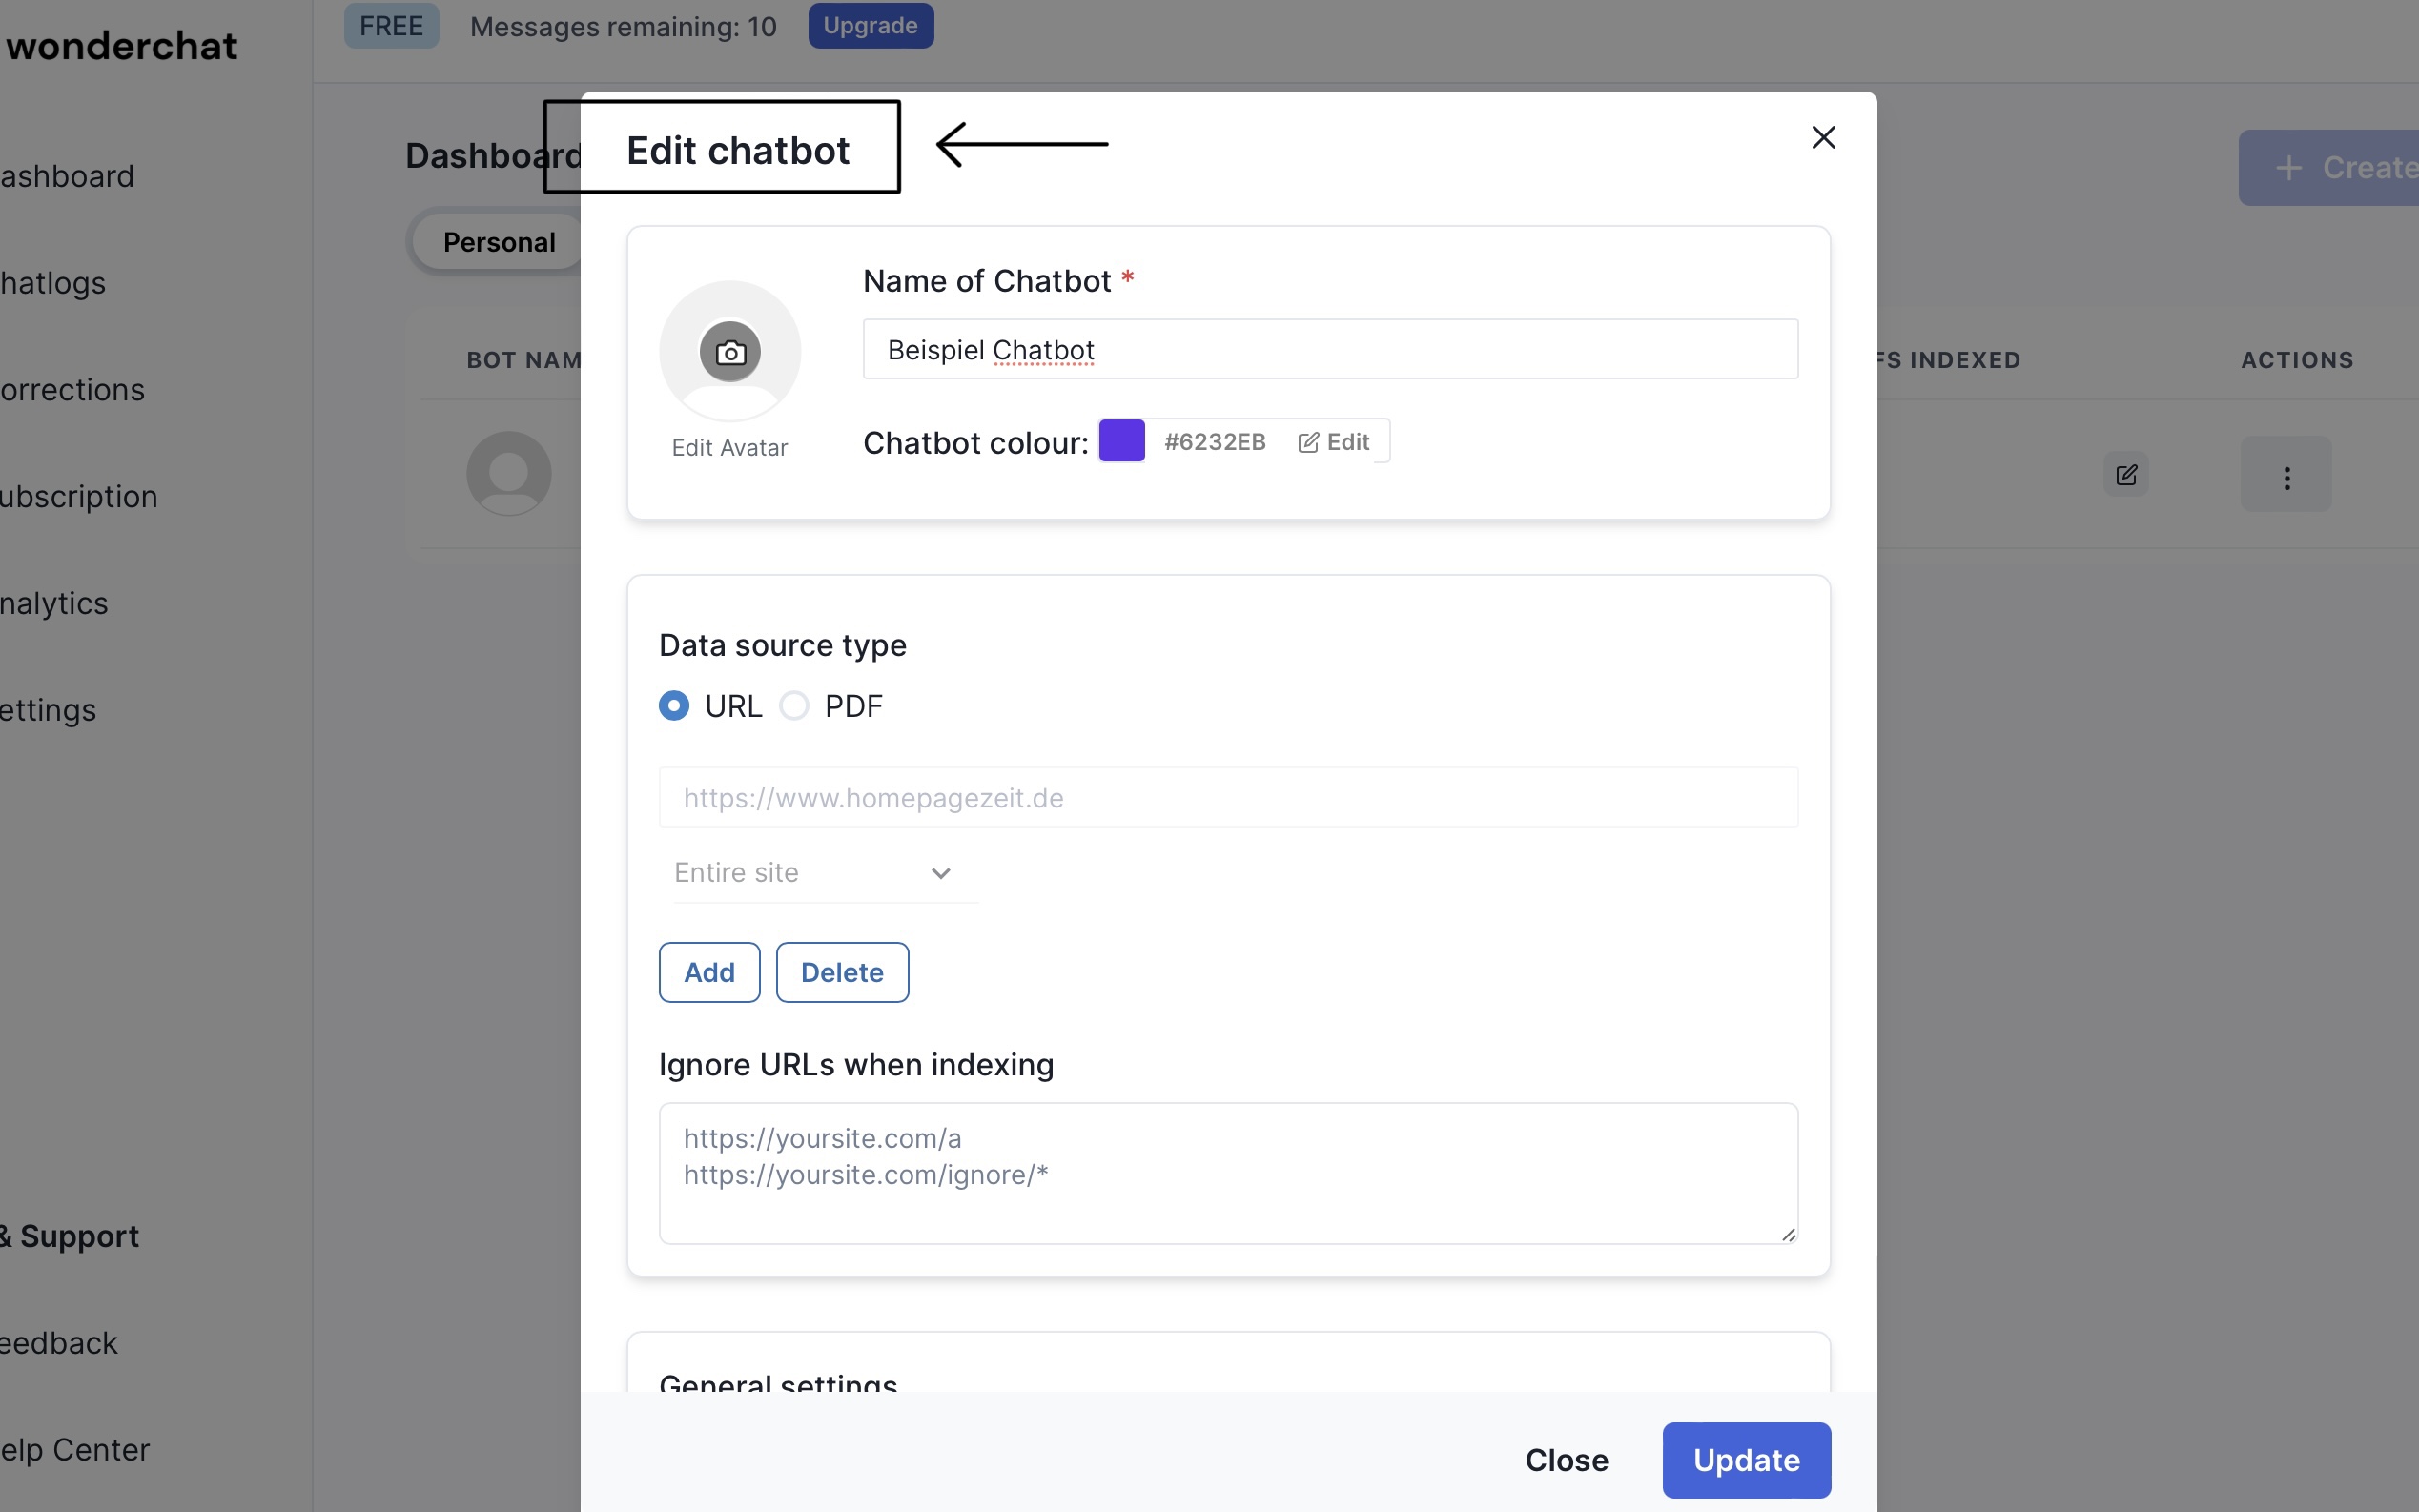Click the Ignore URLs textarea
Image resolution: width=2419 pixels, height=1512 pixels.
(1228, 1173)
